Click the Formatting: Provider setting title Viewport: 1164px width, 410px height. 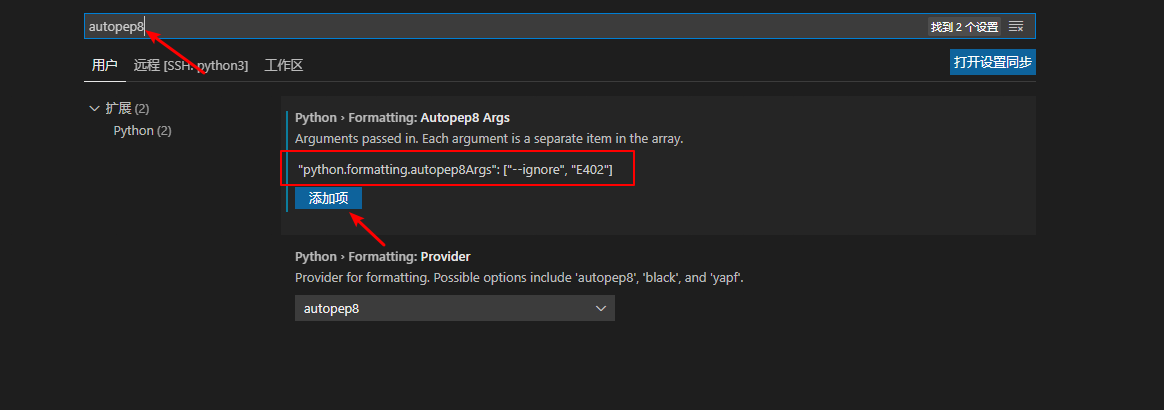click(x=382, y=256)
